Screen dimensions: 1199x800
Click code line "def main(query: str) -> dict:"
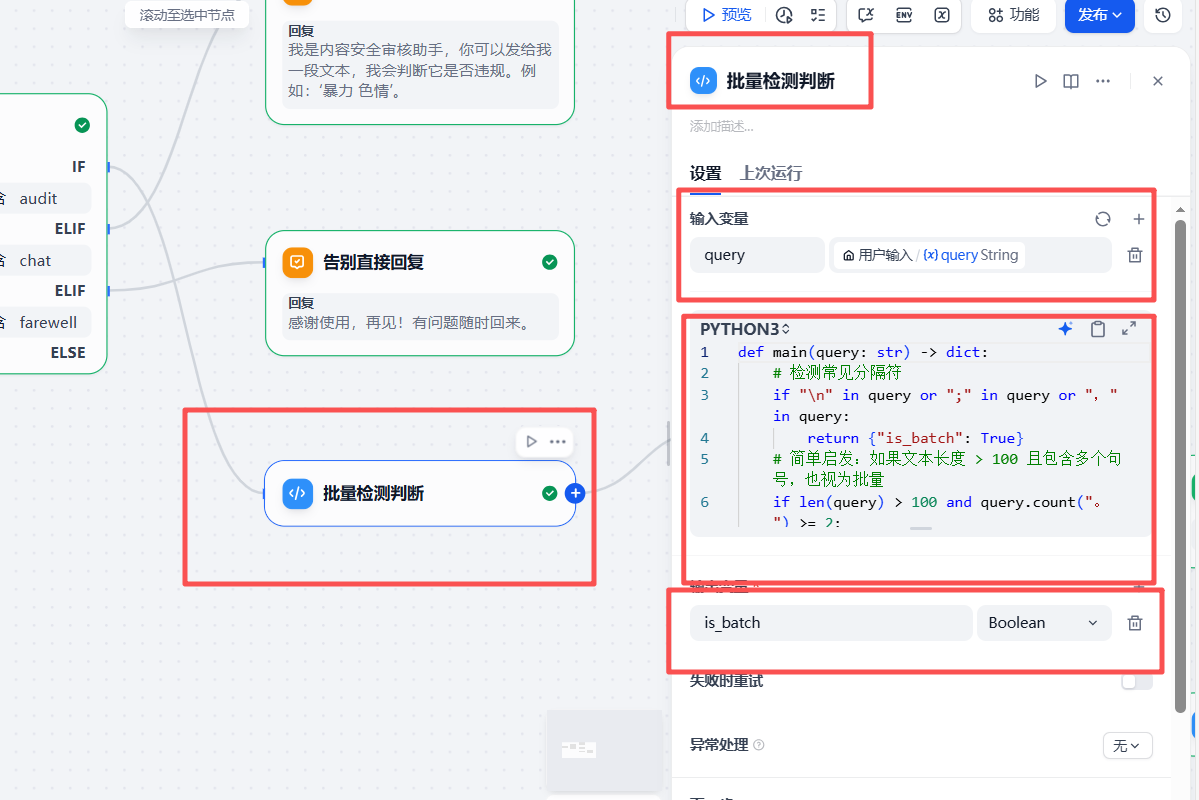point(863,353)
